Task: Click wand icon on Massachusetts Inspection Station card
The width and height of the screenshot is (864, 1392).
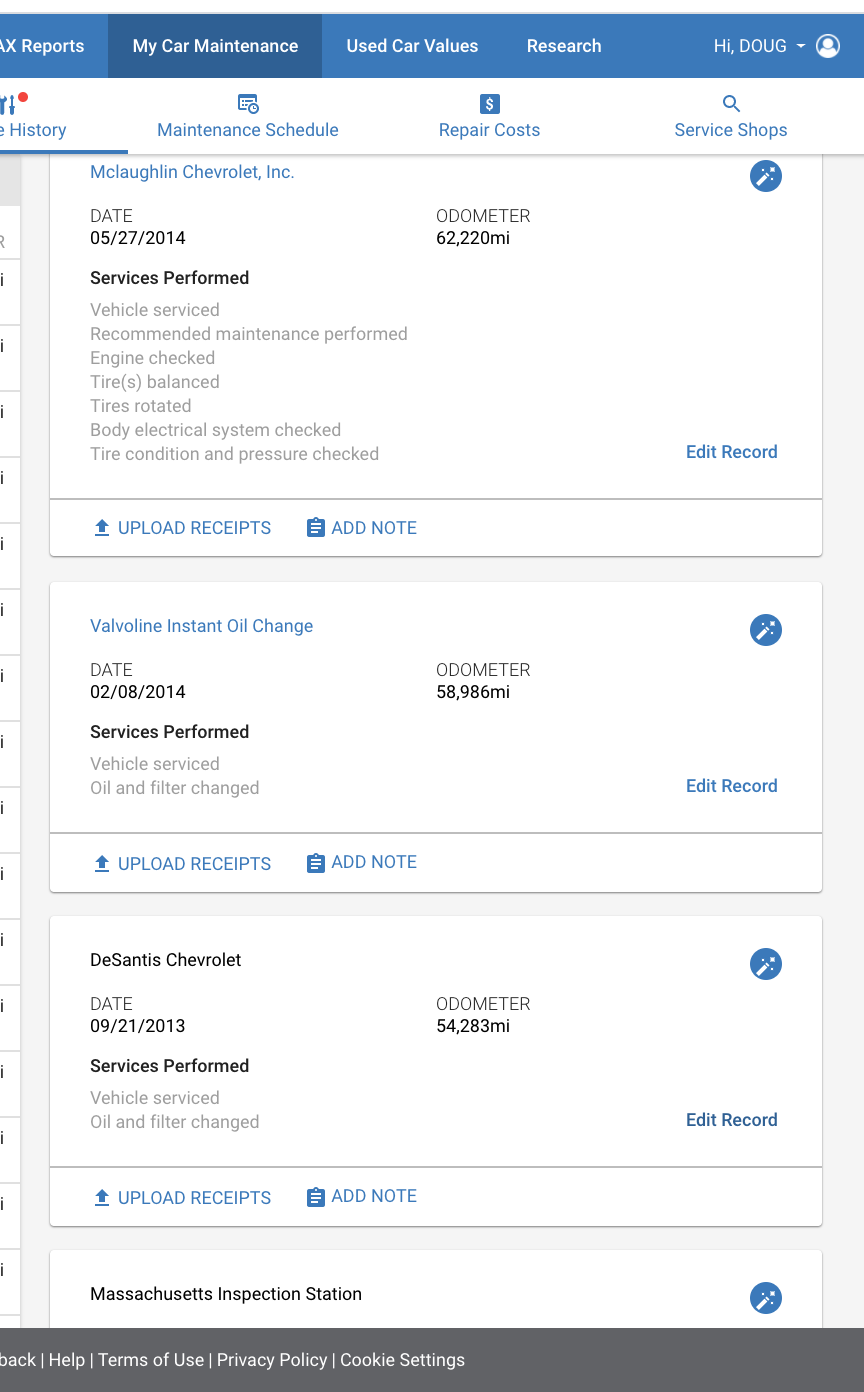Action: [766, 1298]
